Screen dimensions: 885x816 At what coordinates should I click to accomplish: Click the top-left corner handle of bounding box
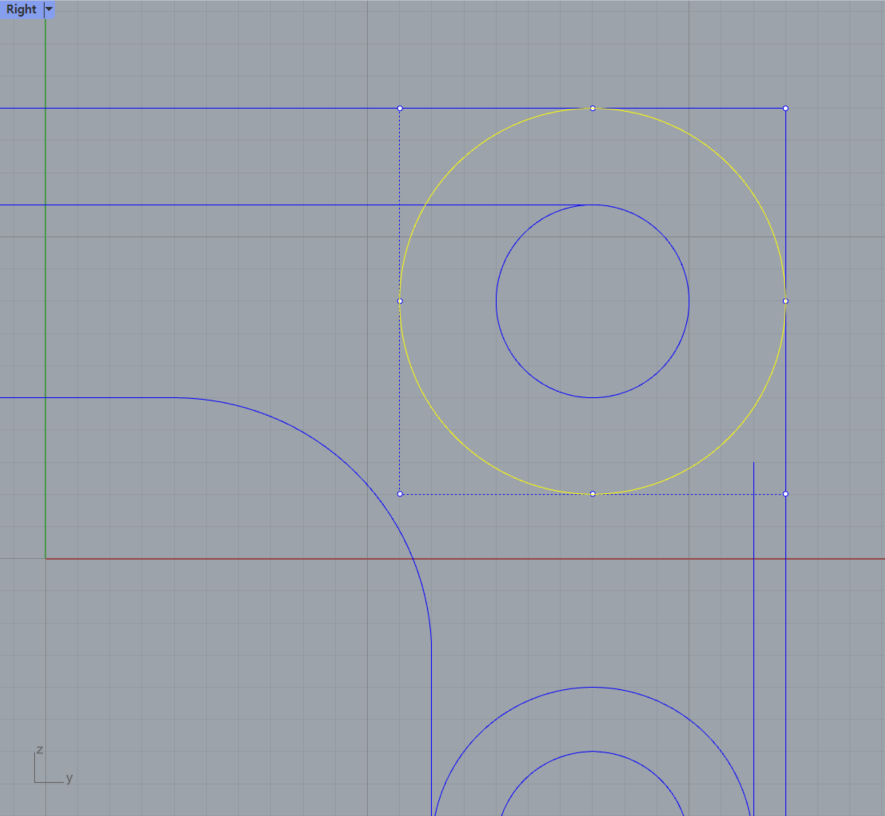400,108
